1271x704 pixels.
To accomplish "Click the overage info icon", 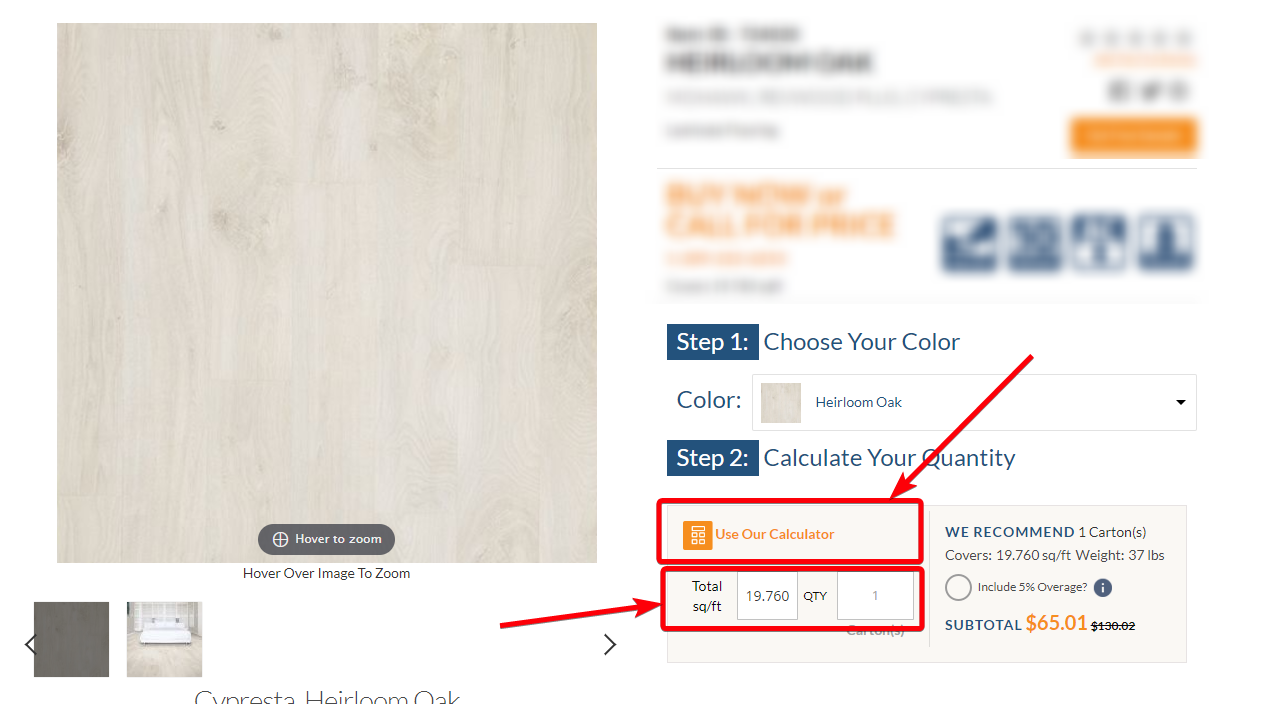I will tap(1103, 588).
